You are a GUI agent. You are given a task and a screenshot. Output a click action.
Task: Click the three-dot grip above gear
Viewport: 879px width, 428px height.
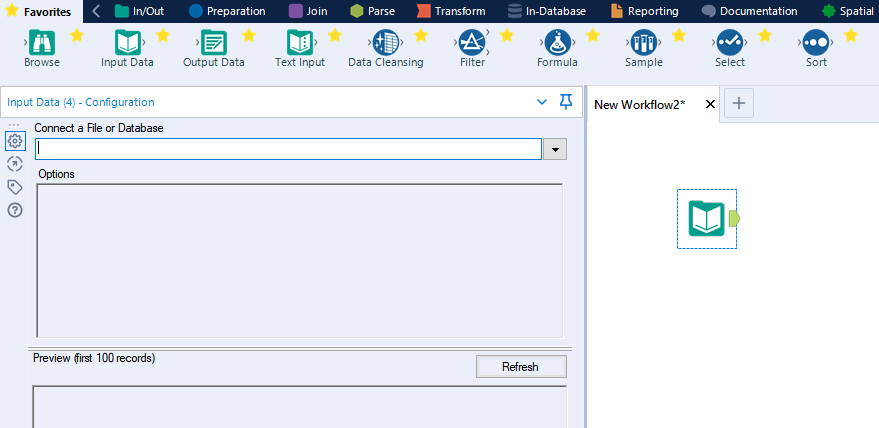pyautogui.click(x=15, y=125)
